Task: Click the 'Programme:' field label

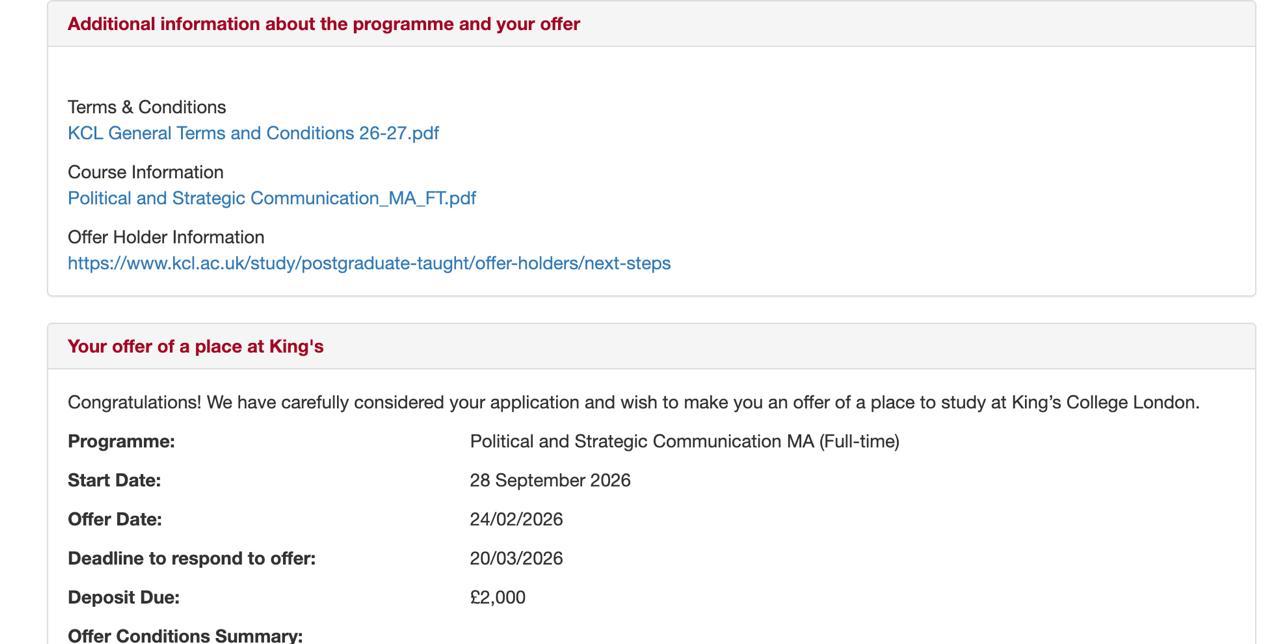Action: [x=121, y=441]
